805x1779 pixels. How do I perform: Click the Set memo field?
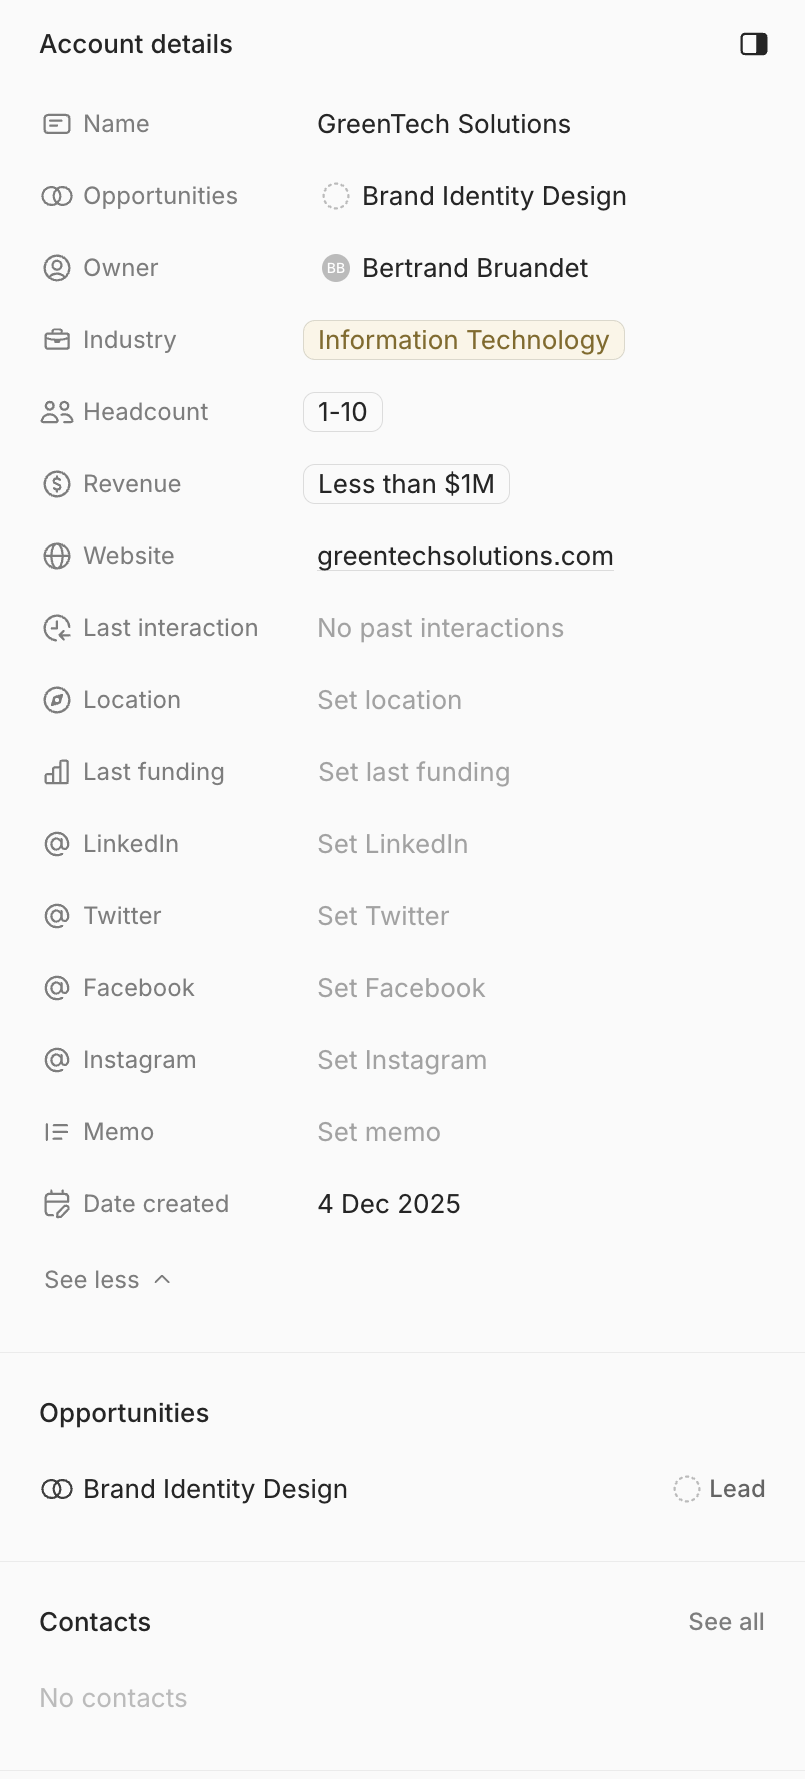[379, 1132]
